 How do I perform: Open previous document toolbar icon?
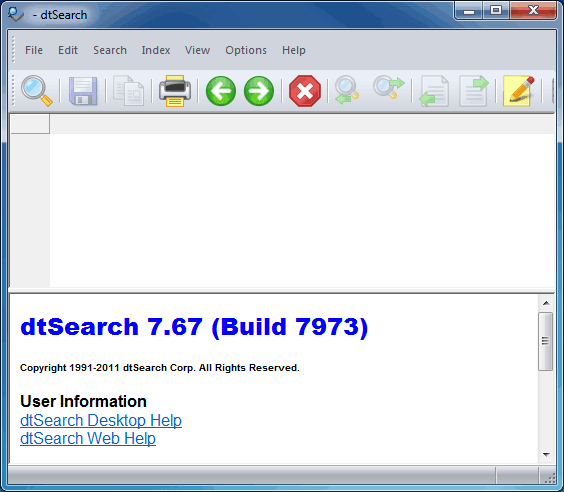coord(434,91)
